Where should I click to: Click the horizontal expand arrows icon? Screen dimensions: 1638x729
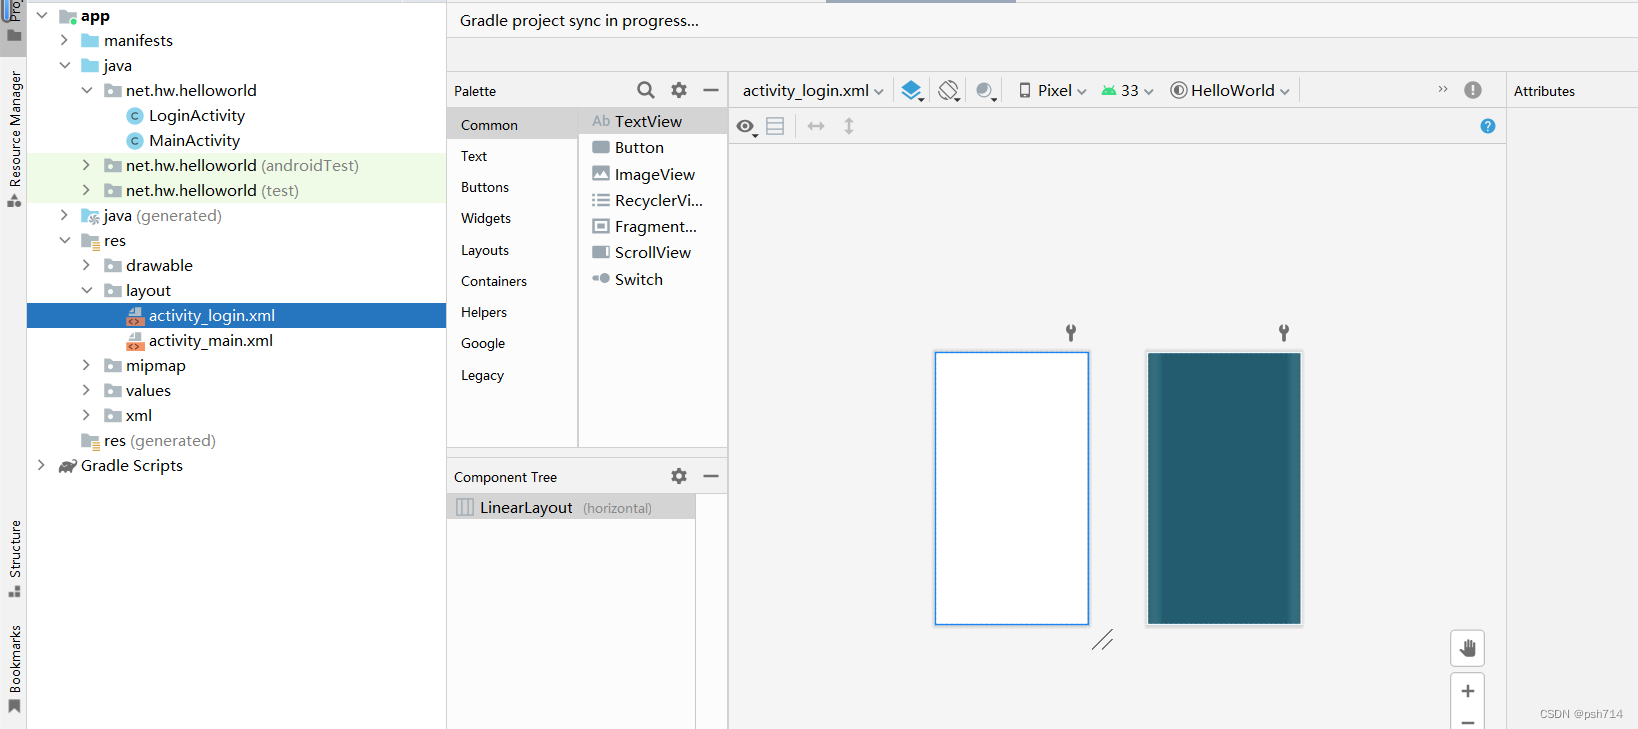(816, 126)
